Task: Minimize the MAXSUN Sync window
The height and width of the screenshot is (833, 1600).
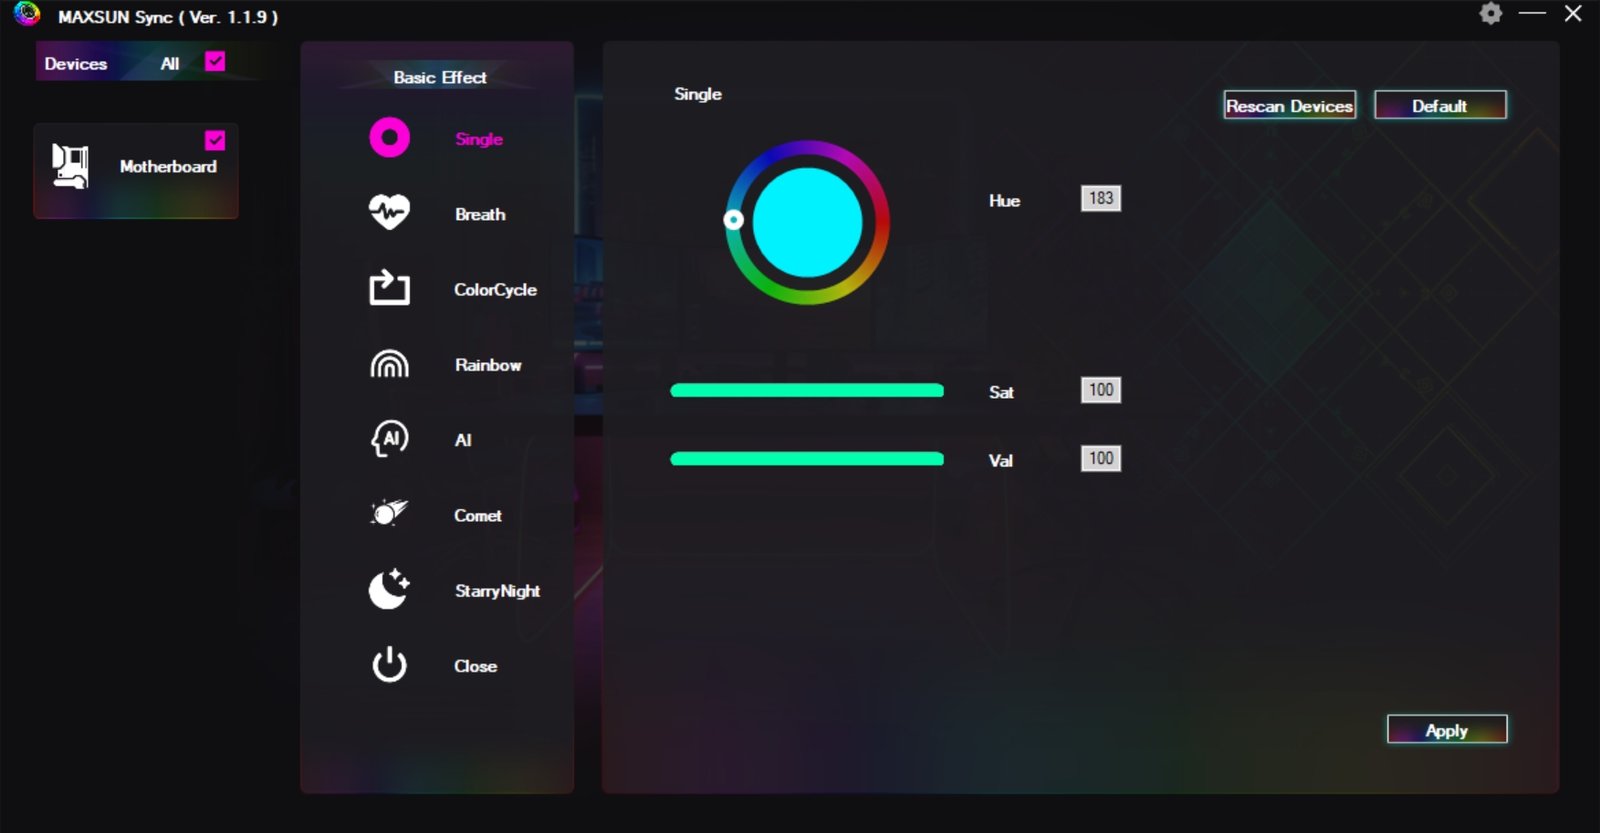Action: tap(1532, 13)
